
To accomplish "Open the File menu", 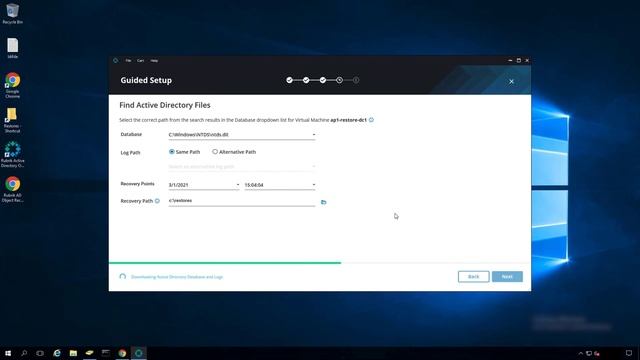I will (x=128, y=60).
